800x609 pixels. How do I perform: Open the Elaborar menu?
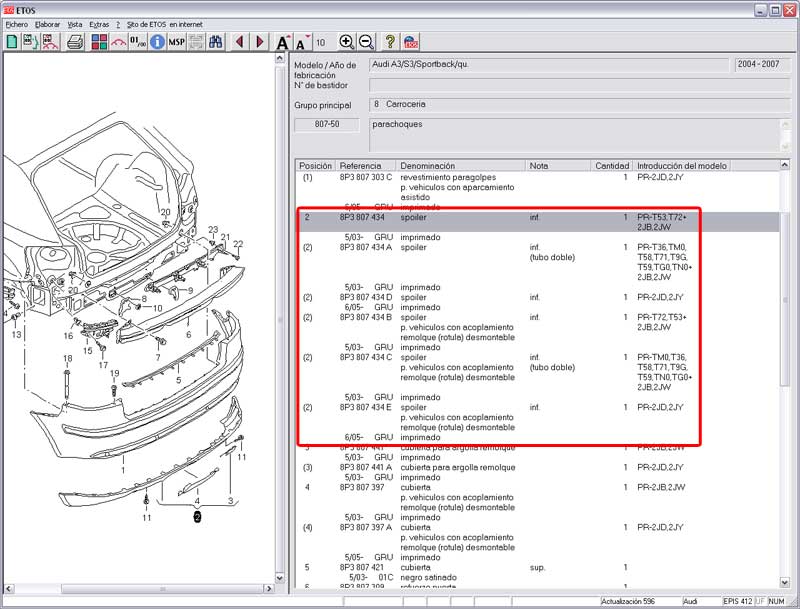pos(47,24)
